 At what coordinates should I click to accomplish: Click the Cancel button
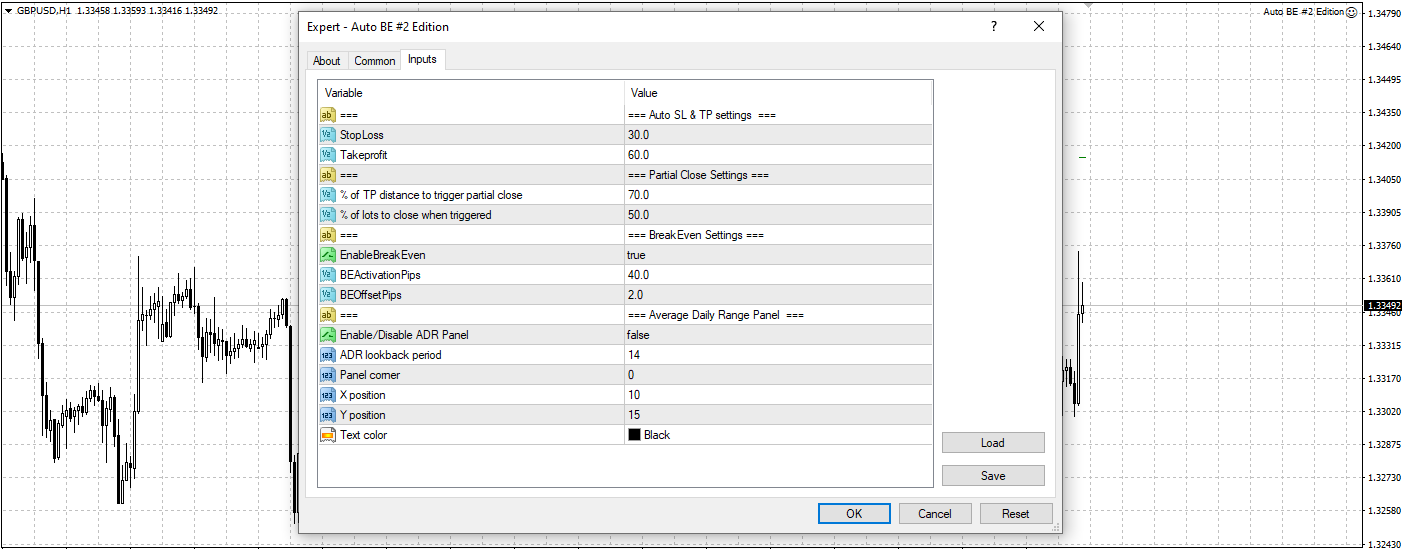[x=935, y=514]
